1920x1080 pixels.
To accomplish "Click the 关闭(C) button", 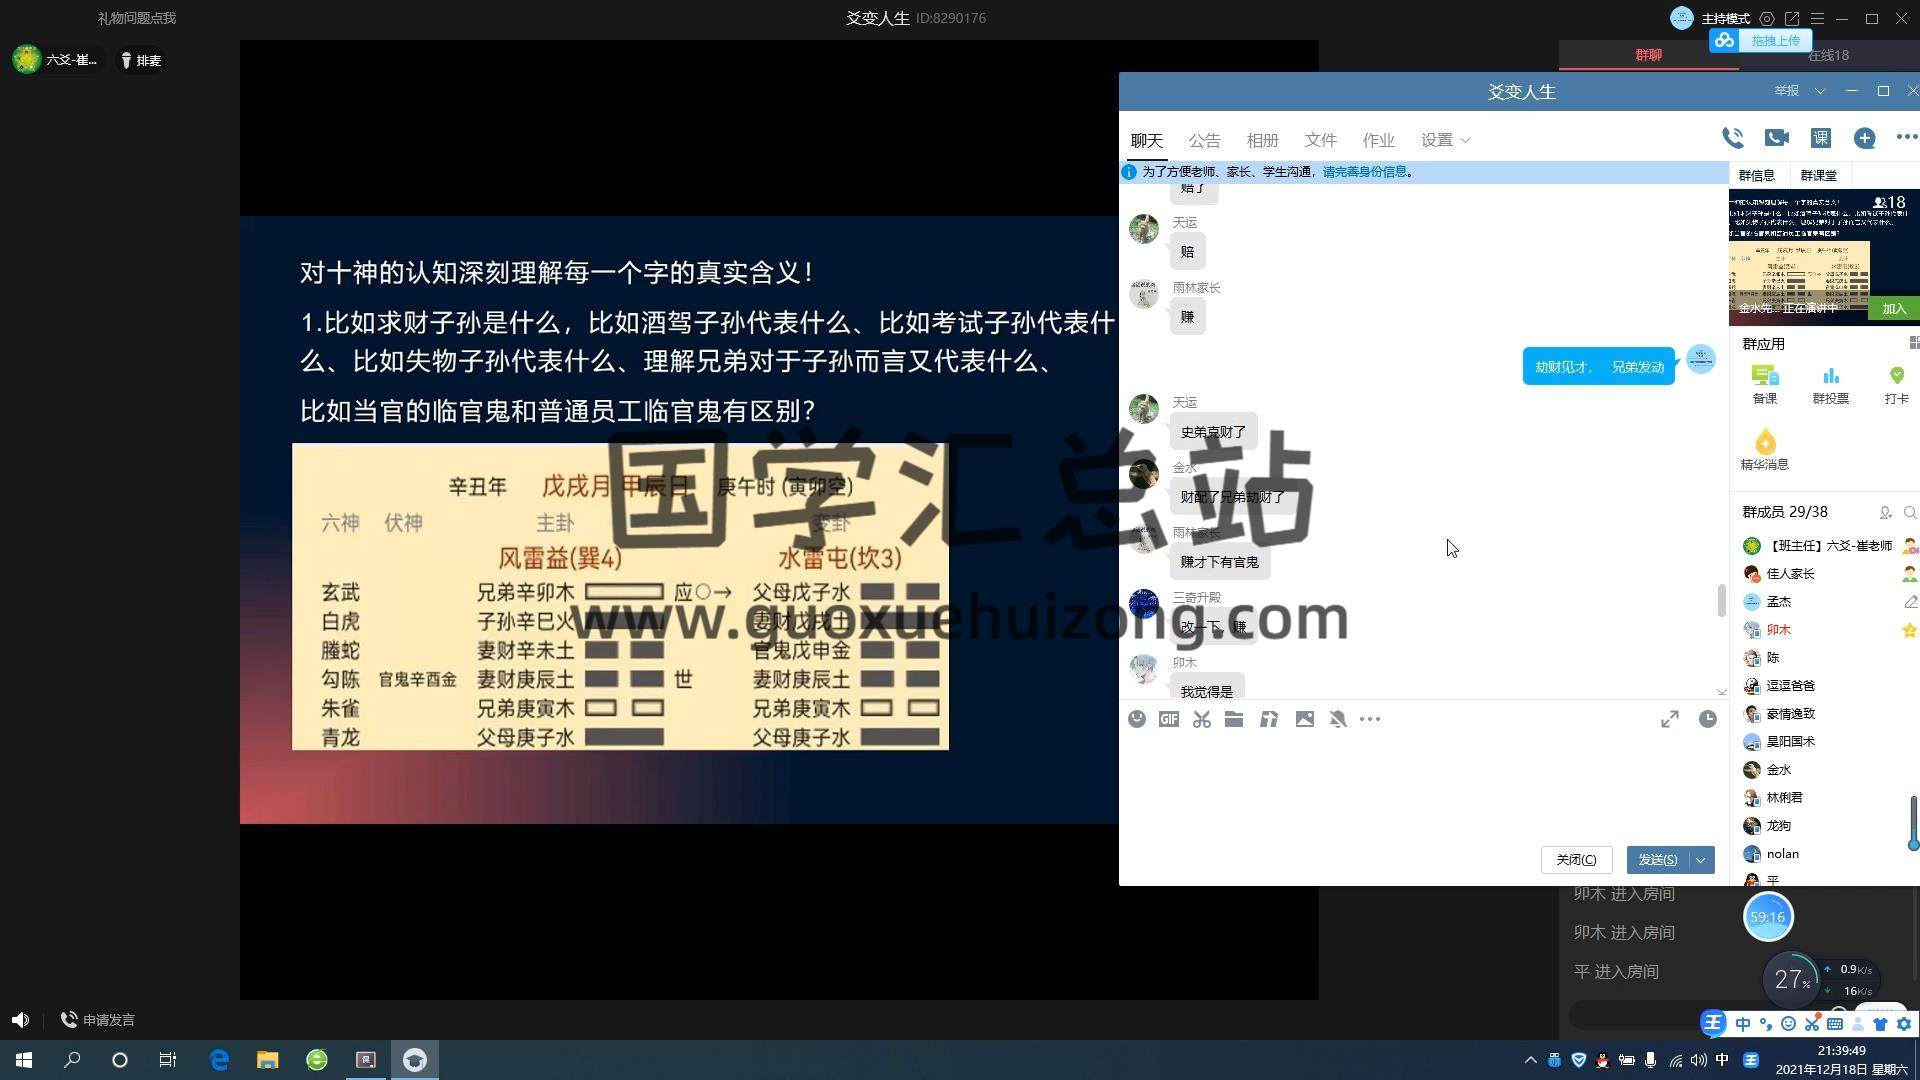I will click(1576, 860).
